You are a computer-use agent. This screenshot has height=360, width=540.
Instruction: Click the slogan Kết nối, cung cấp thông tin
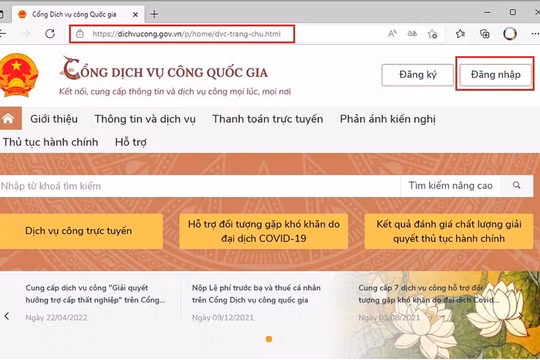pos(175,92)
